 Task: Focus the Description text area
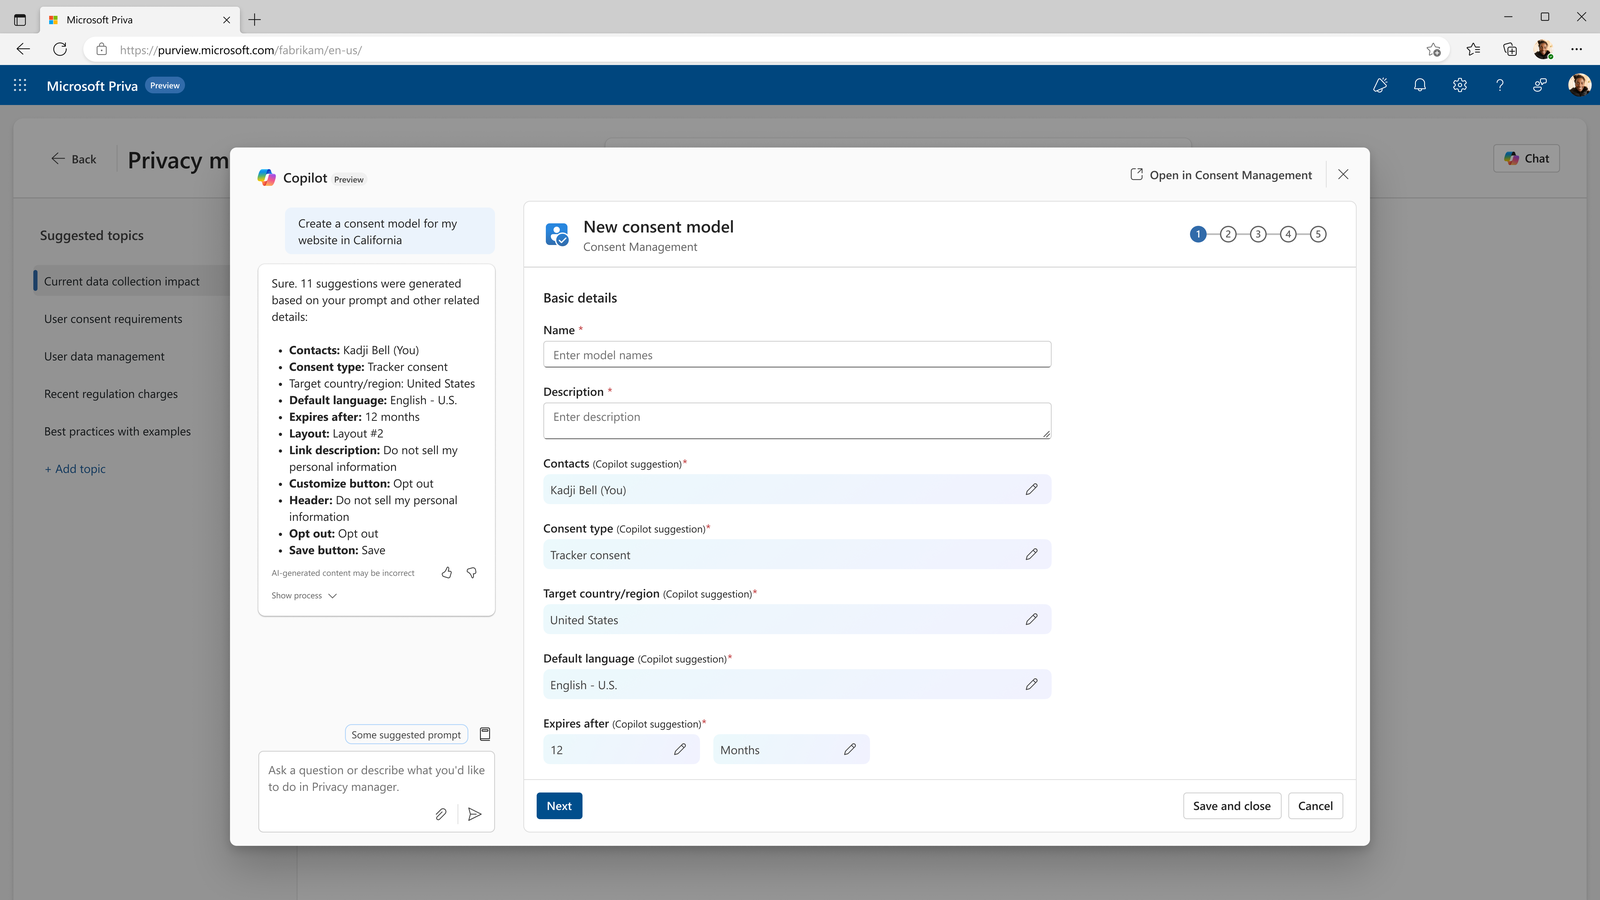(797, 421)
